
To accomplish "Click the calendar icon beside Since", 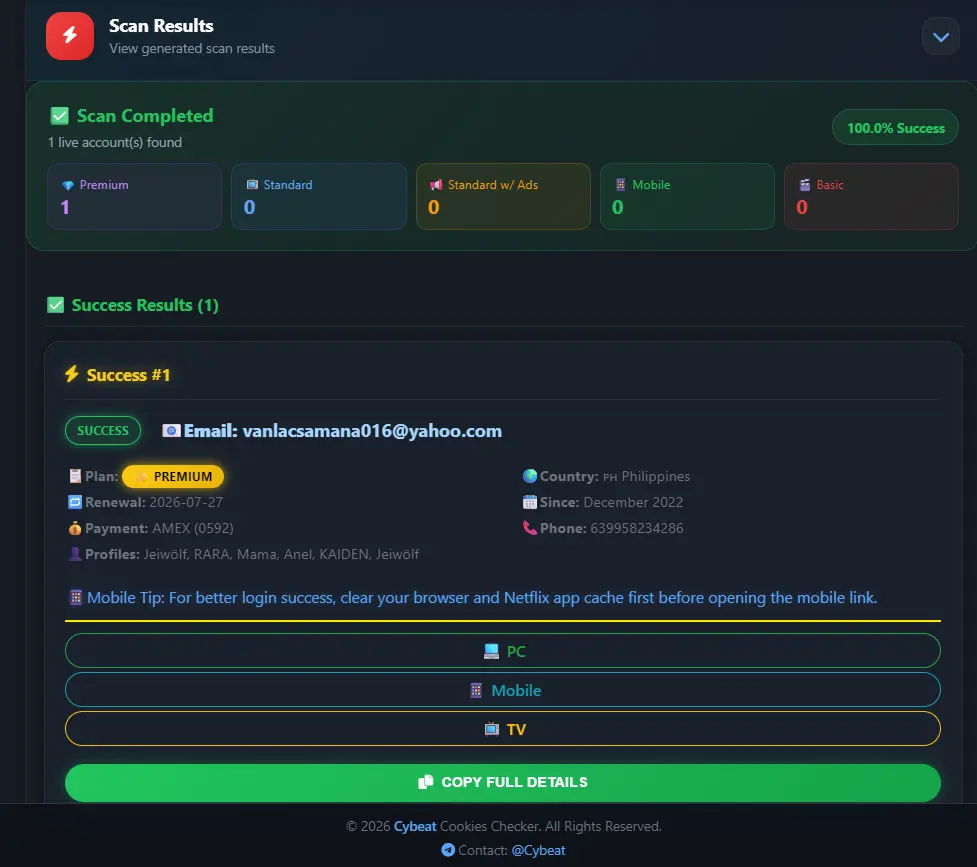I will pyautogui.click(x=530, y=502).
